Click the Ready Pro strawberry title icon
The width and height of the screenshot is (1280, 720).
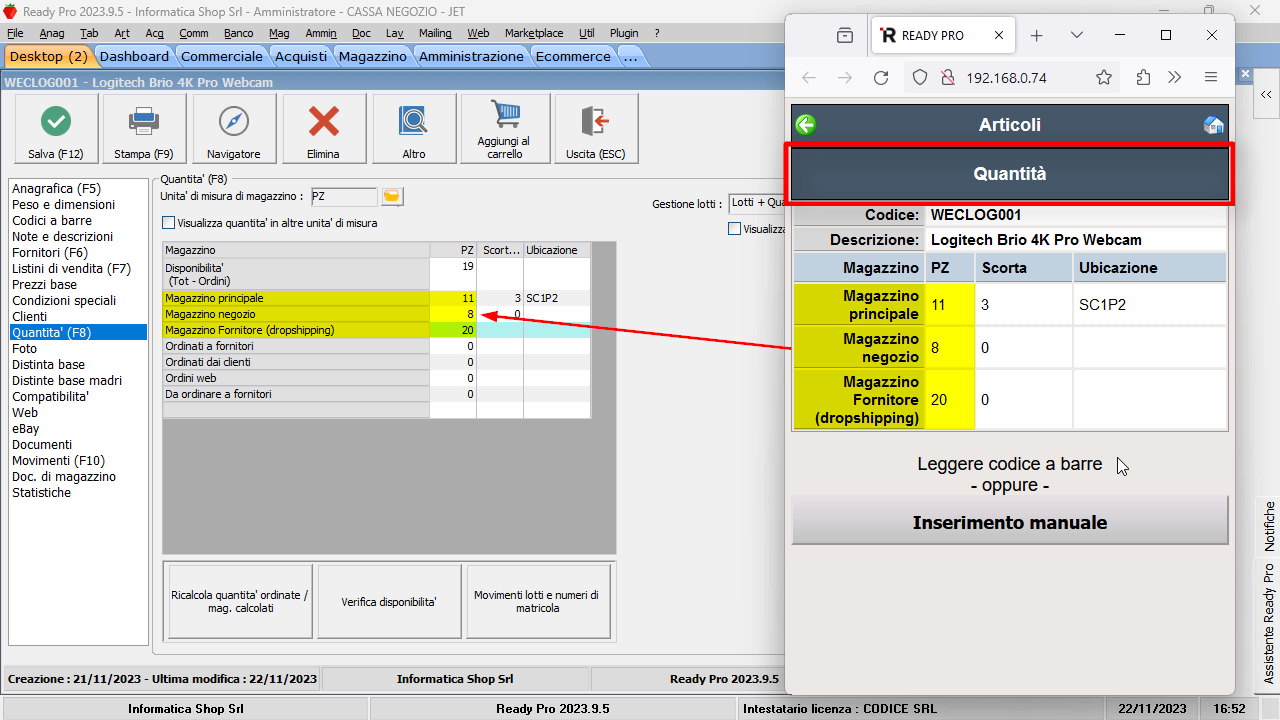10,10
